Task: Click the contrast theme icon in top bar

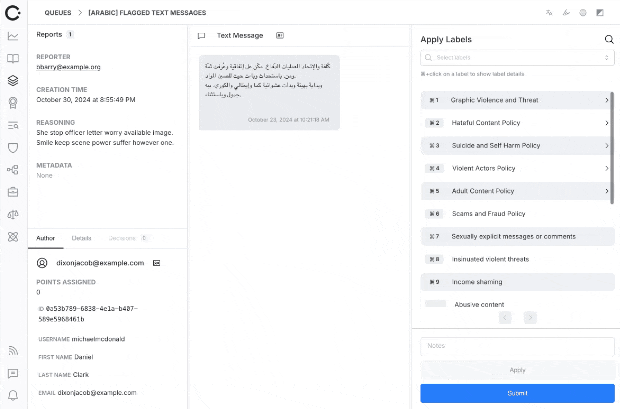Action: point(600,13)
